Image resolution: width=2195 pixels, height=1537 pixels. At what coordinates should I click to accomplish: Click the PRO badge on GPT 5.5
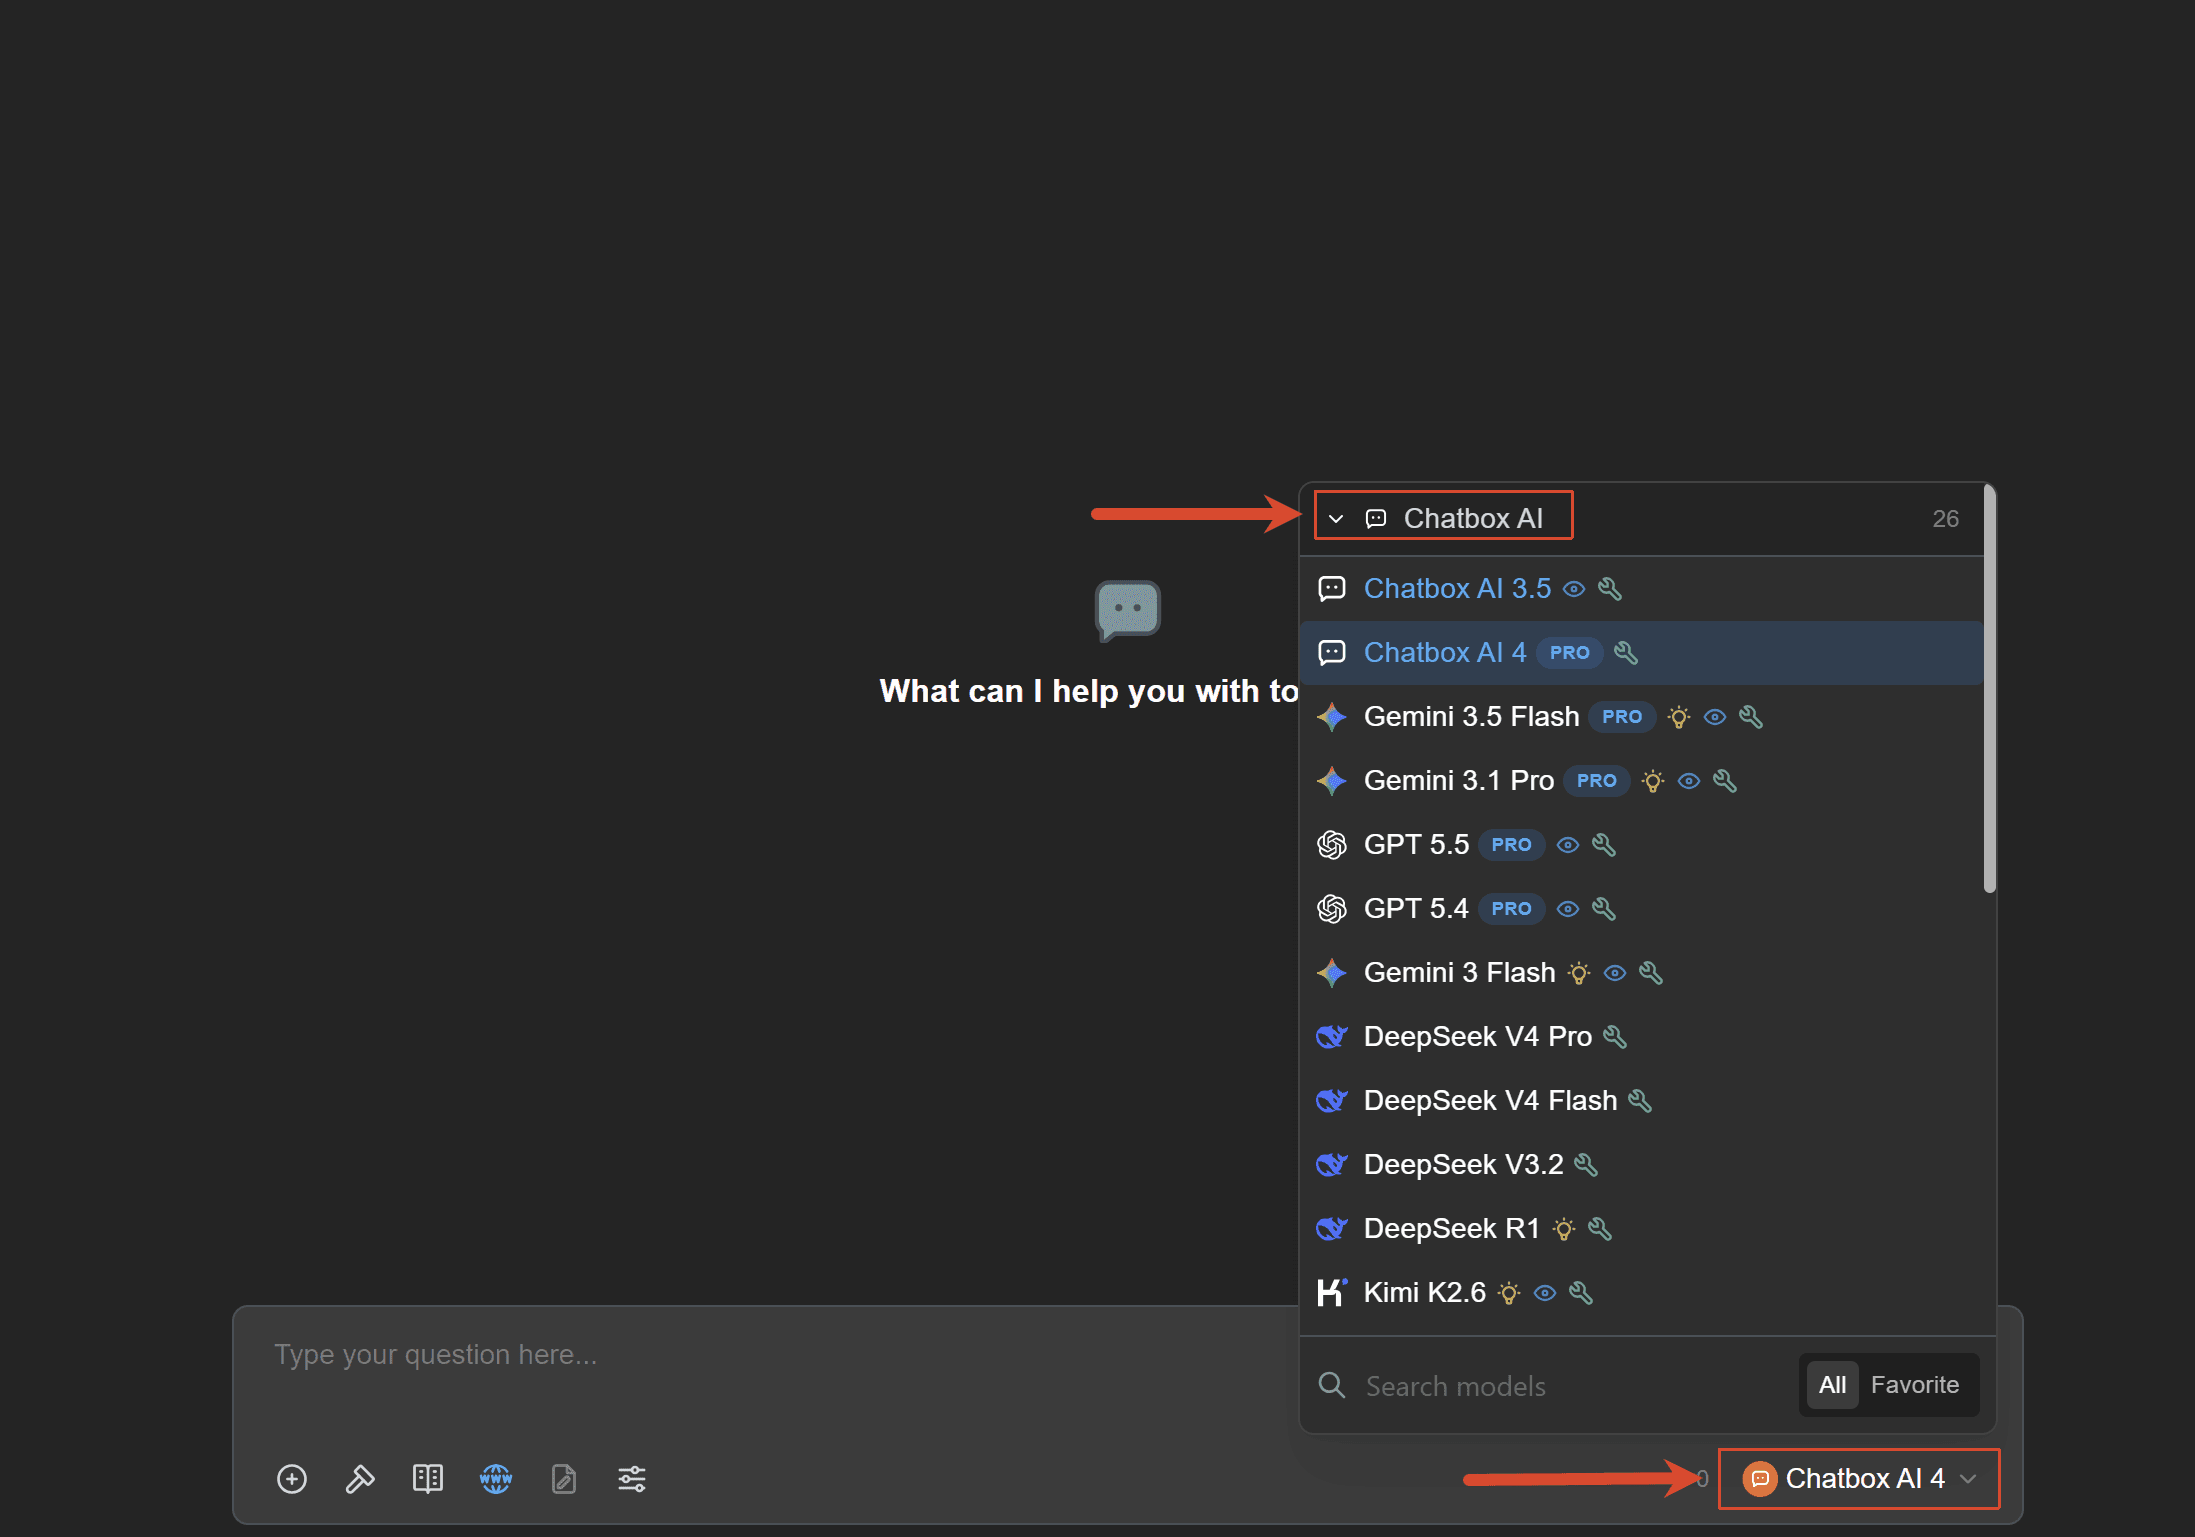tap(1511, 845)
